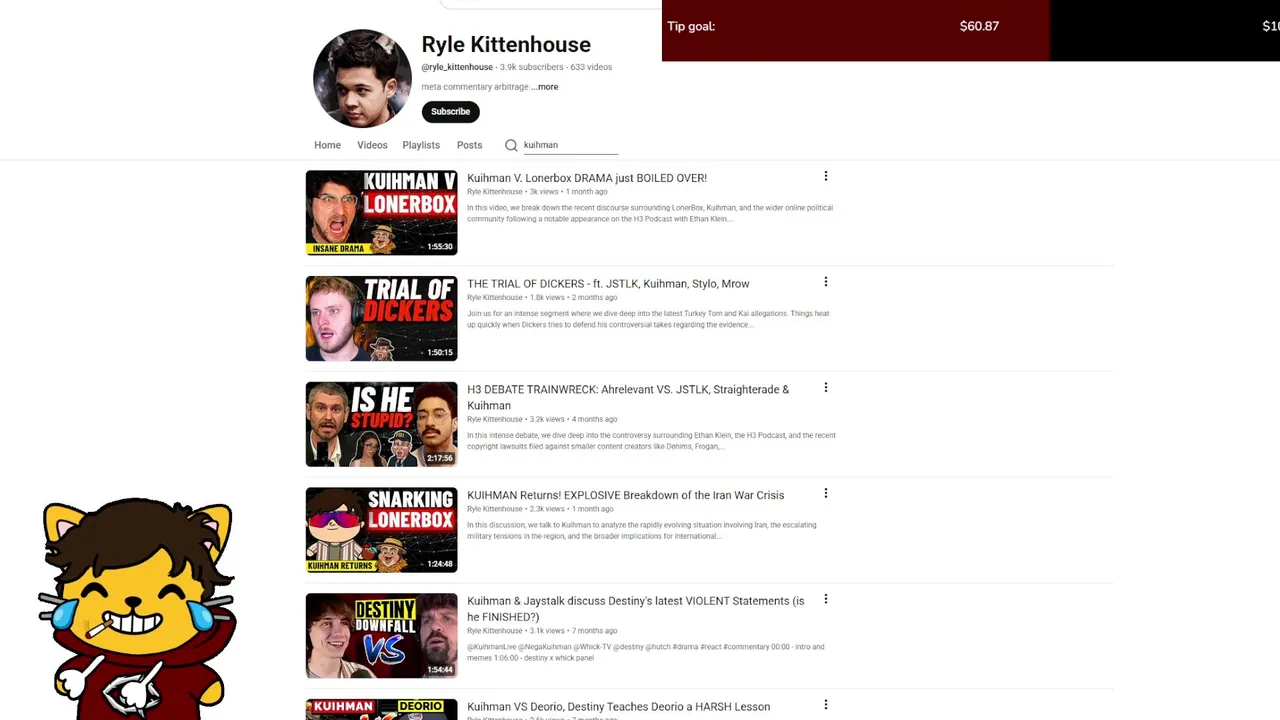The height and width of the screenshot is (720, 1280).
Task: Open Kuihman & Jaystalk discuss Destiny title
Action: click(x=635, y=609)
